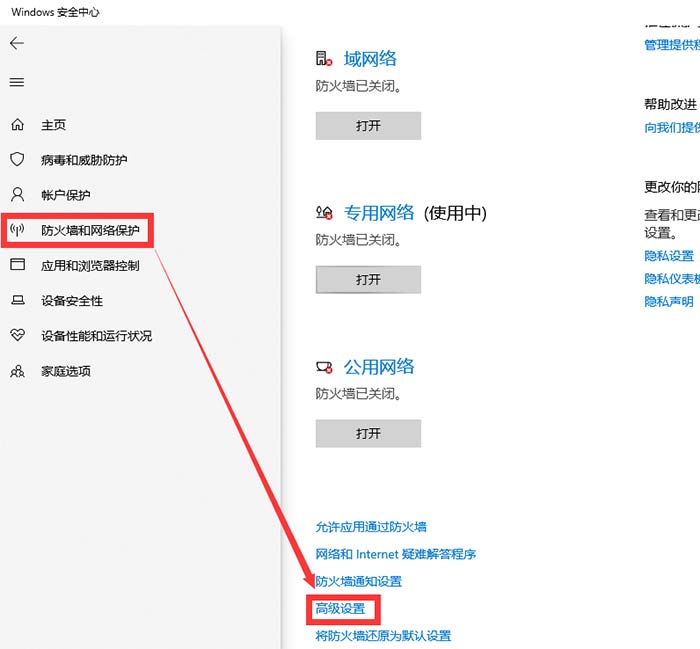
Task: Select 病毒和威胁防护 in the sidebar
Action: (x=84, y=160)
